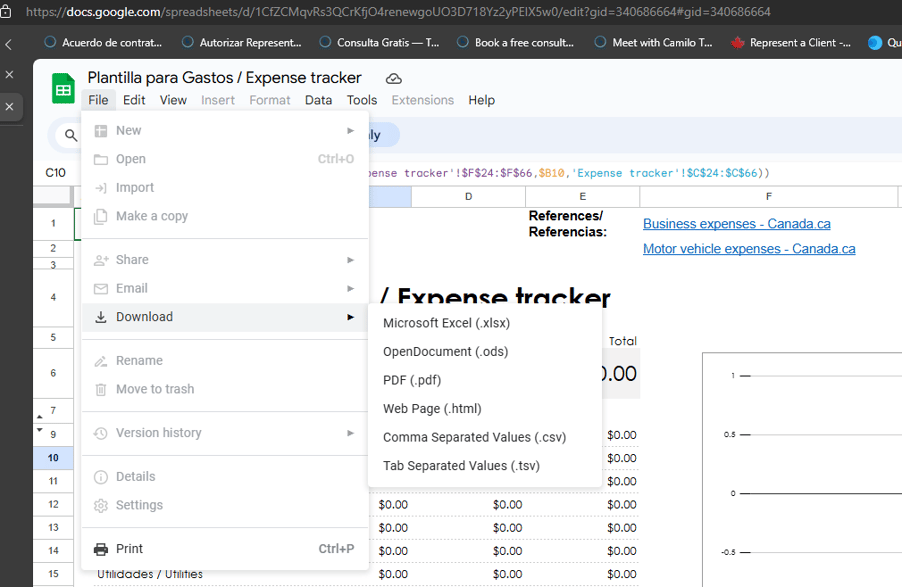The width and height of the screenshot is (902, 587).
Task: Close the second sidebar tab X
Action: point(9,106)
